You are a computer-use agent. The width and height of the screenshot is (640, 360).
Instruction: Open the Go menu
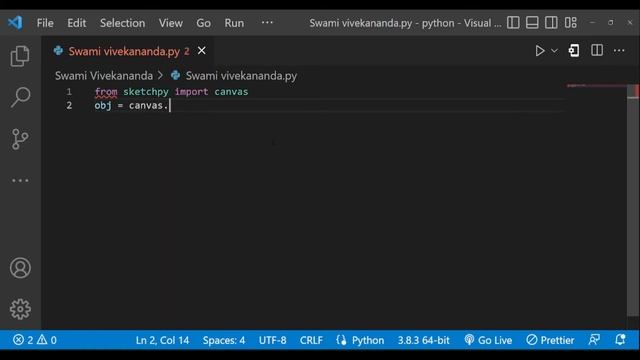203,23
